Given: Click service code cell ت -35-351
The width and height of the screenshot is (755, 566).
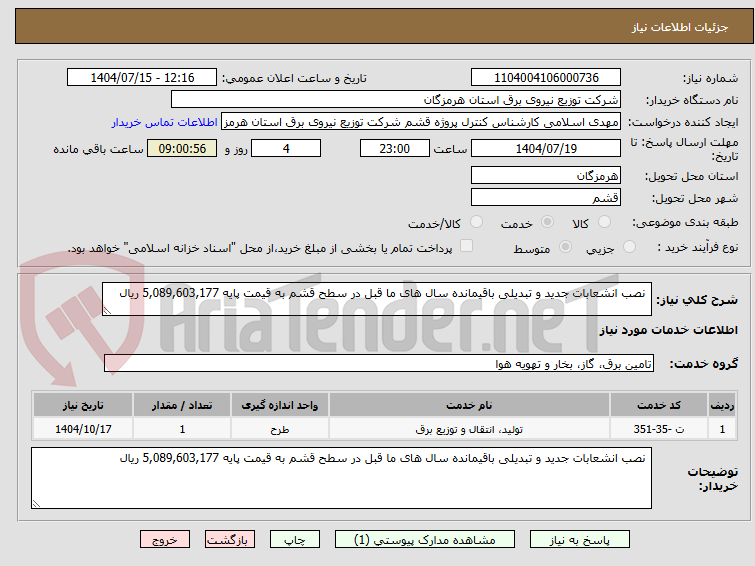Looking at the screenshot, I should pos(658,429).
